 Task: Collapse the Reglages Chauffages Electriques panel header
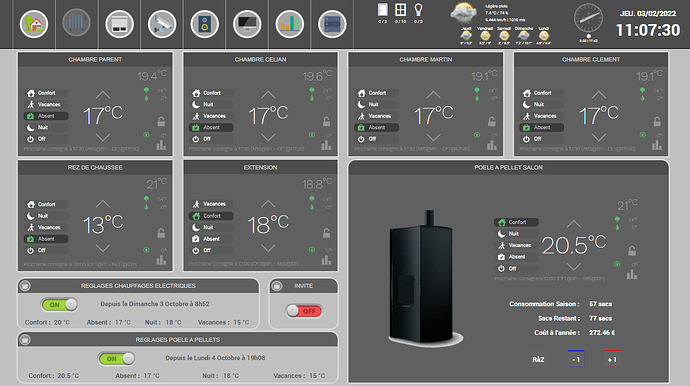[x=26, y=286]
